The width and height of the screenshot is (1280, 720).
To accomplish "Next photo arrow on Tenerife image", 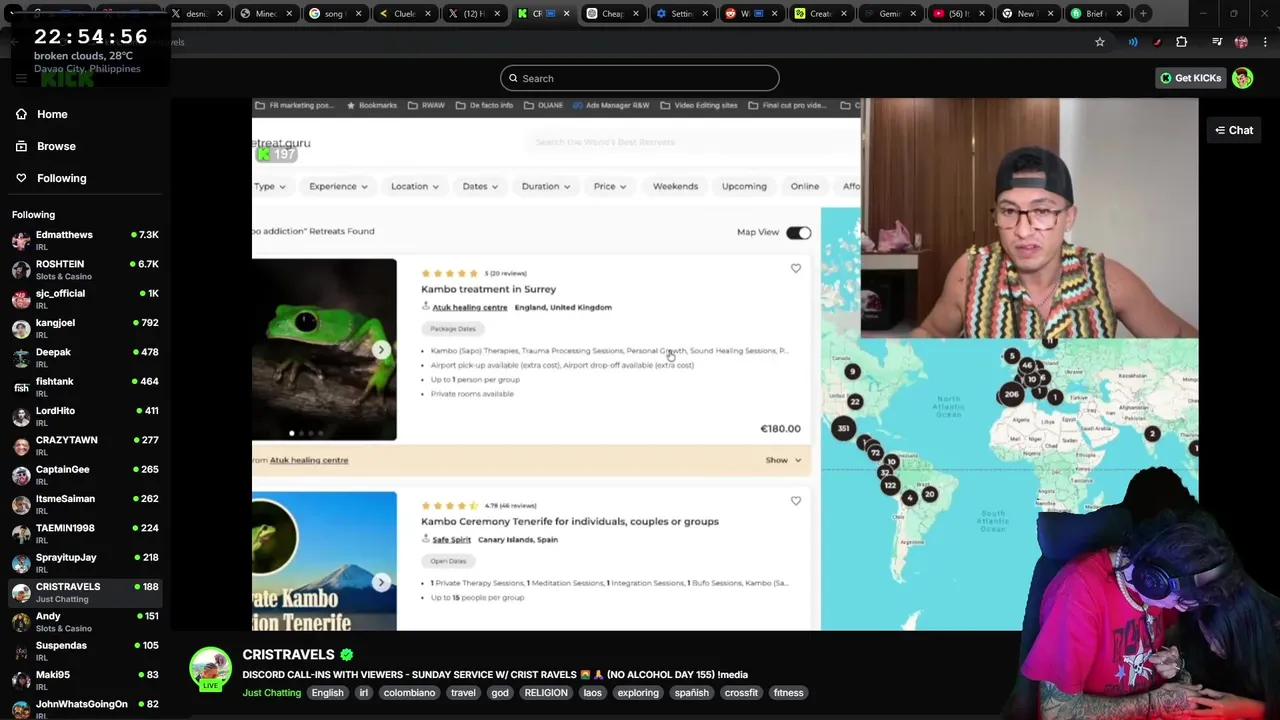I will point(381,582).
